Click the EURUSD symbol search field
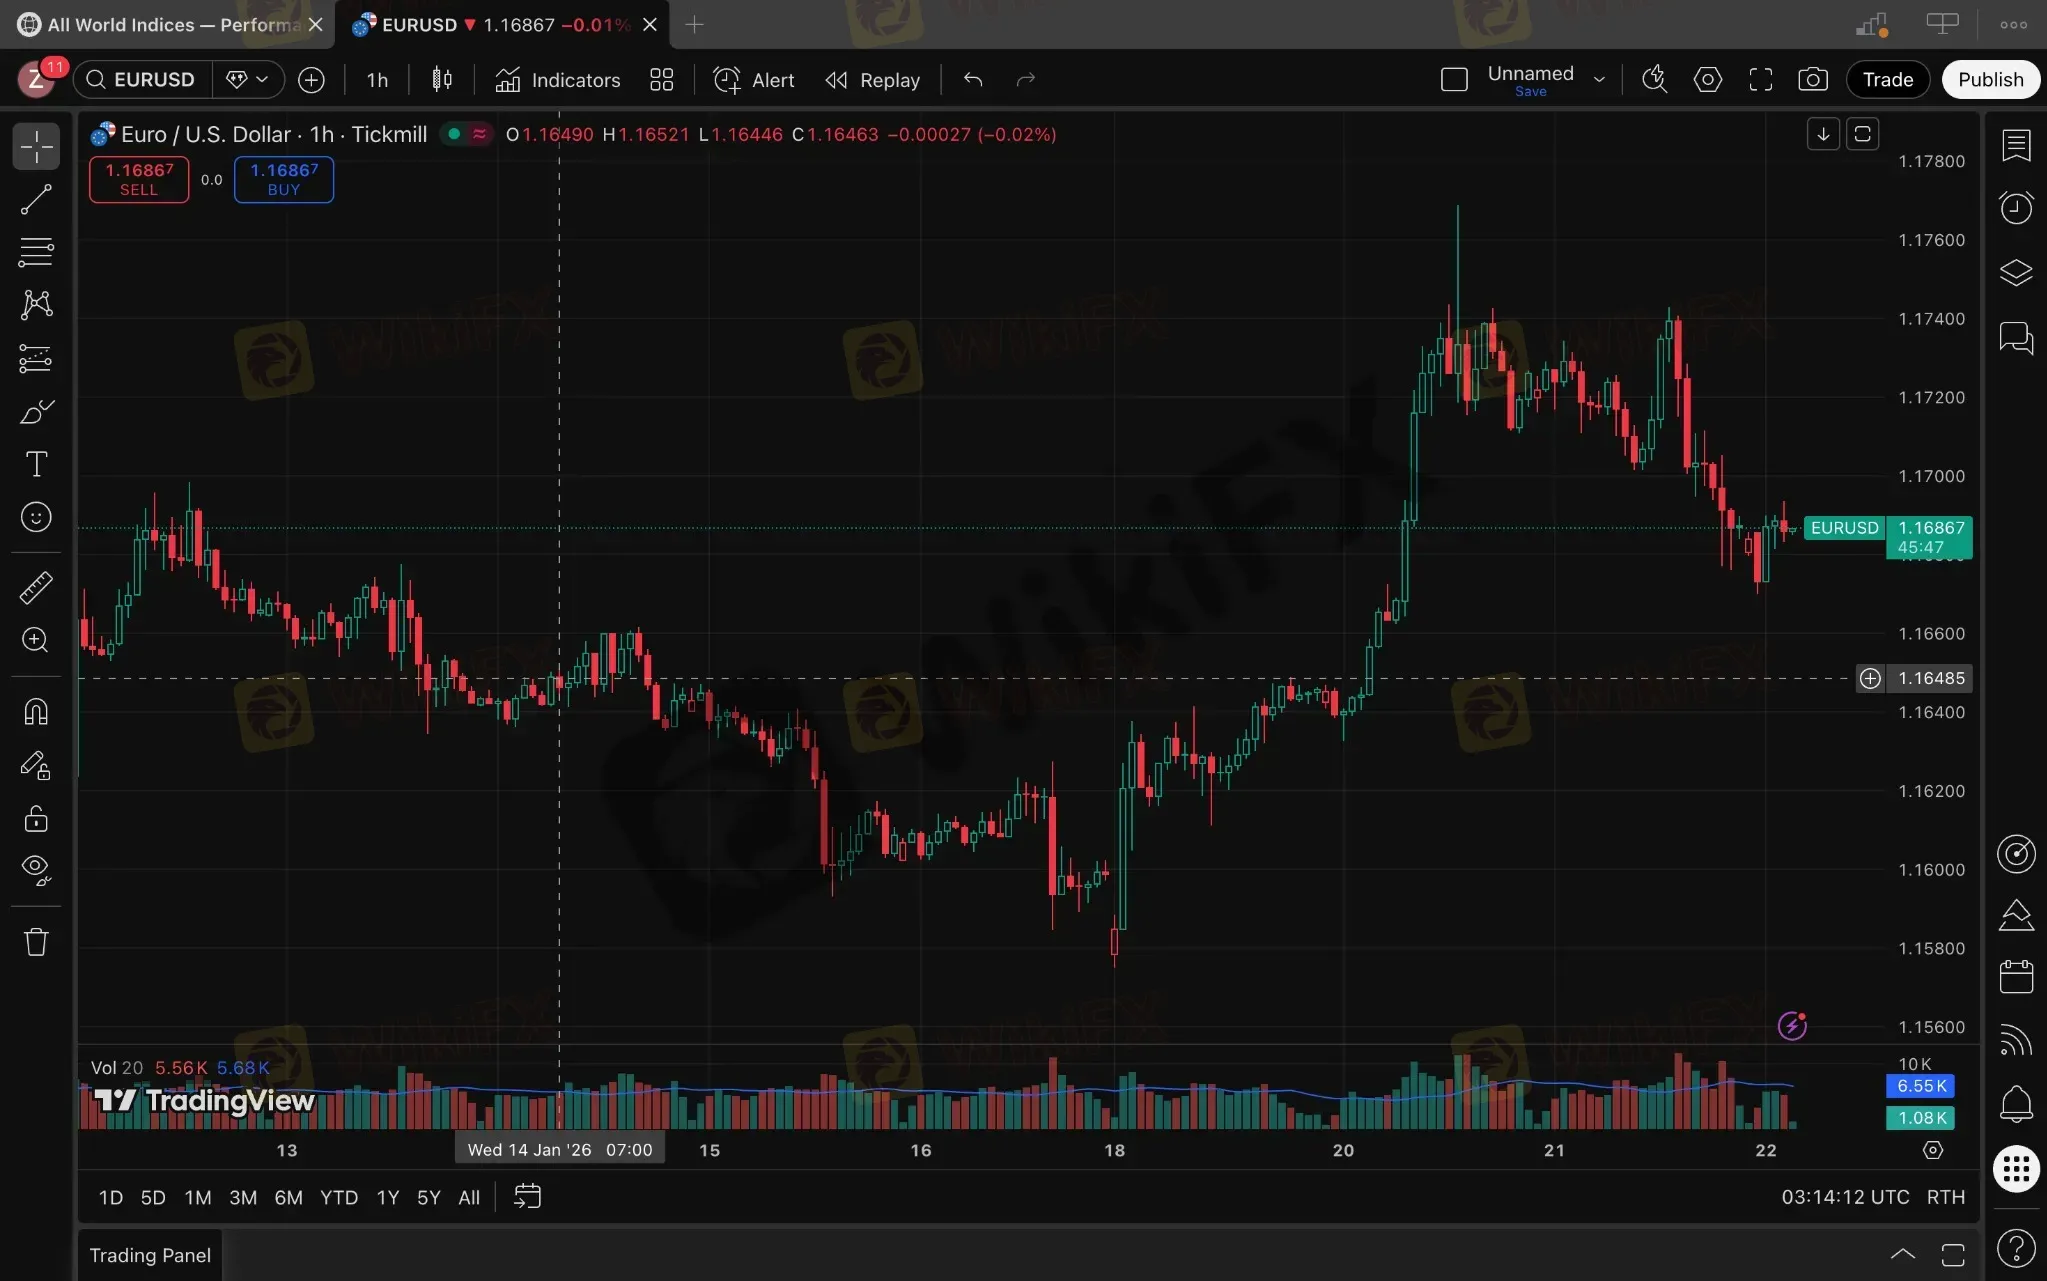2047x1281 pixels. pos(152,80)
